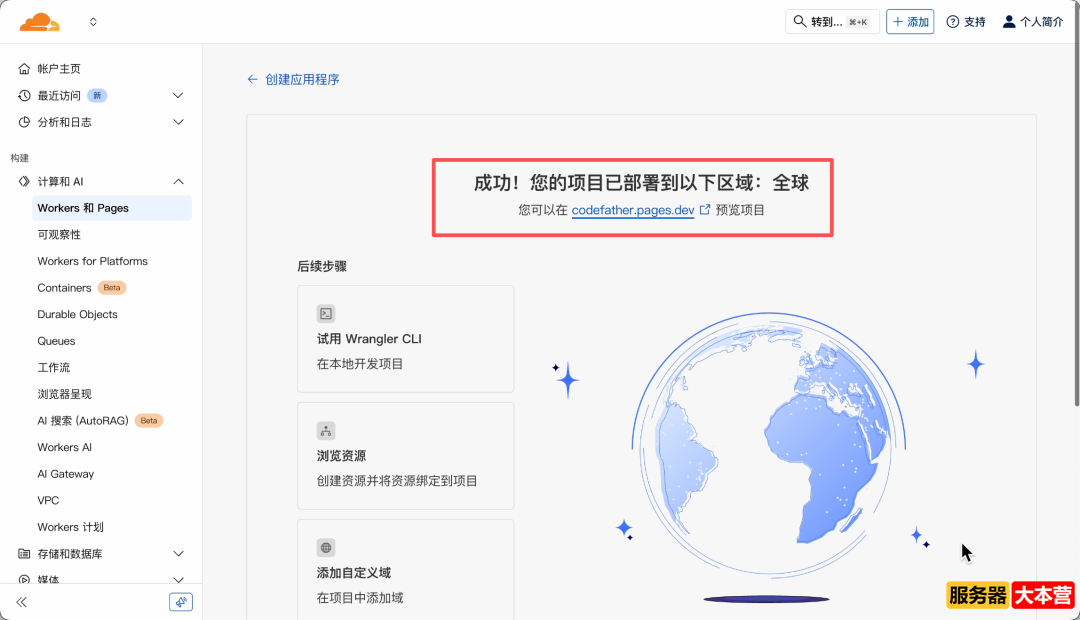This screenshot has width=1080, height=620.
Task: Collapse the sidebar with the double-chevron icon
Action: click(x=20, y=601)
